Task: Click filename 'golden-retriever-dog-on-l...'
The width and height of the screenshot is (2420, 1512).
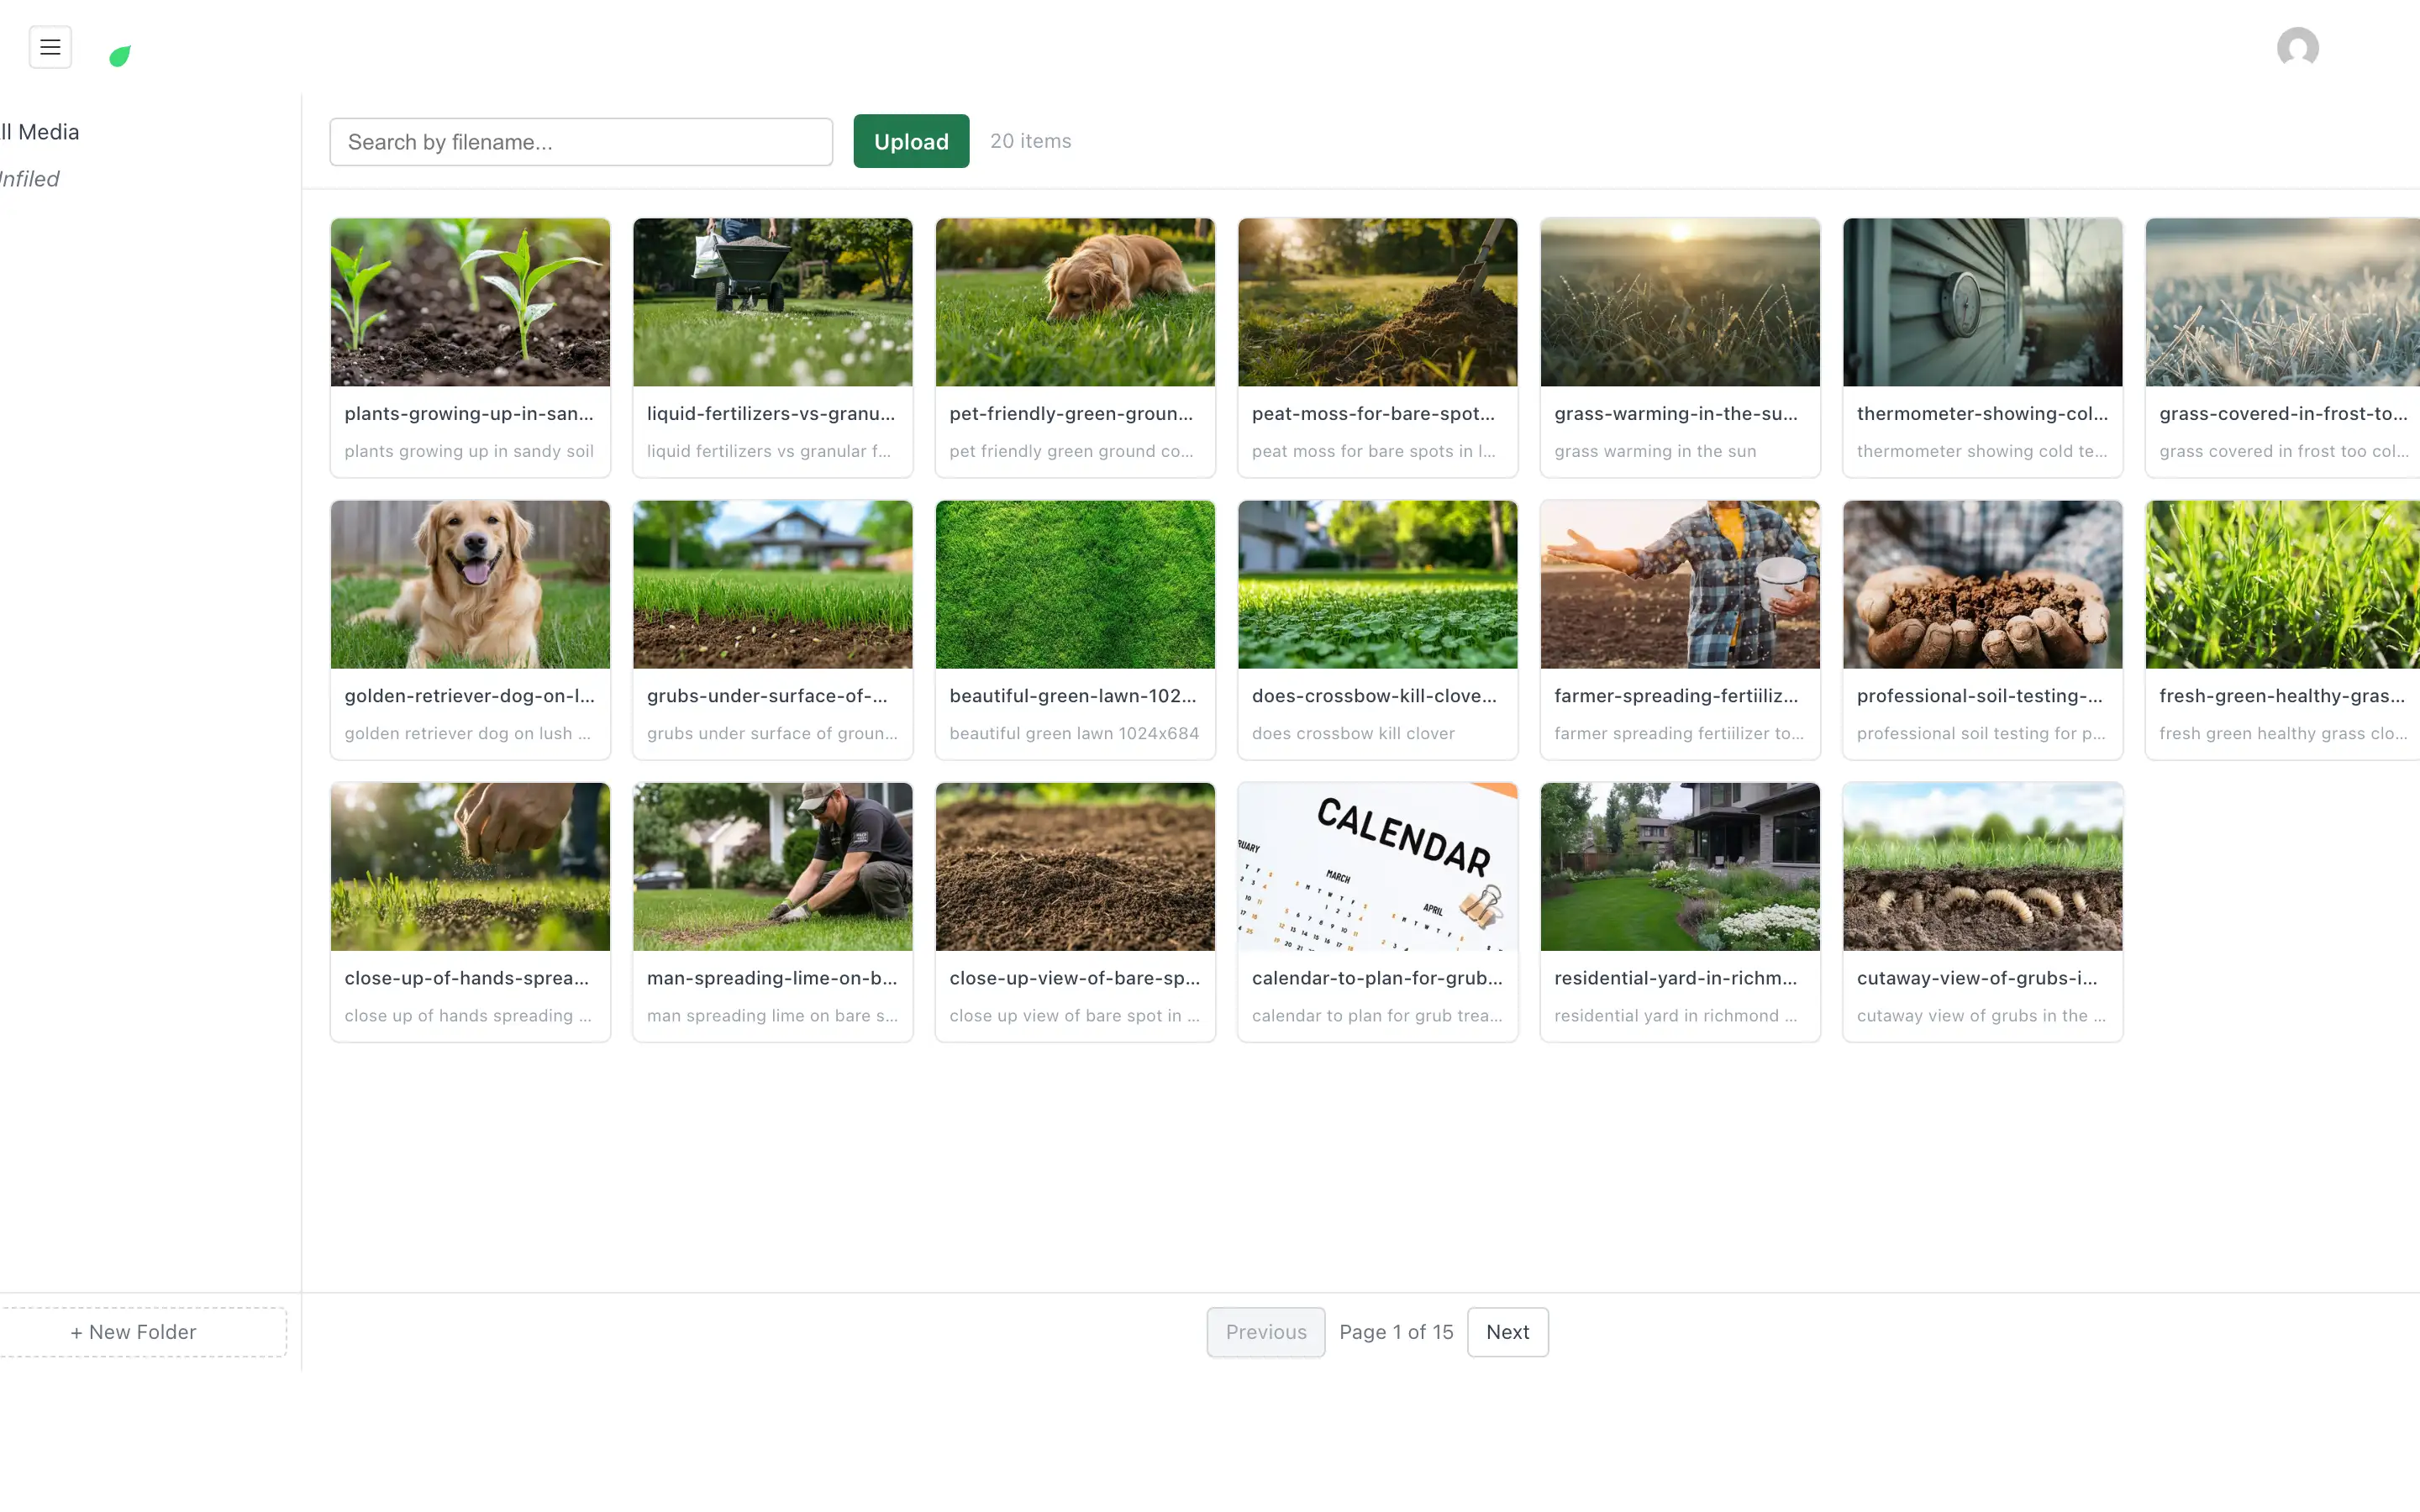Action: point(469,696)
